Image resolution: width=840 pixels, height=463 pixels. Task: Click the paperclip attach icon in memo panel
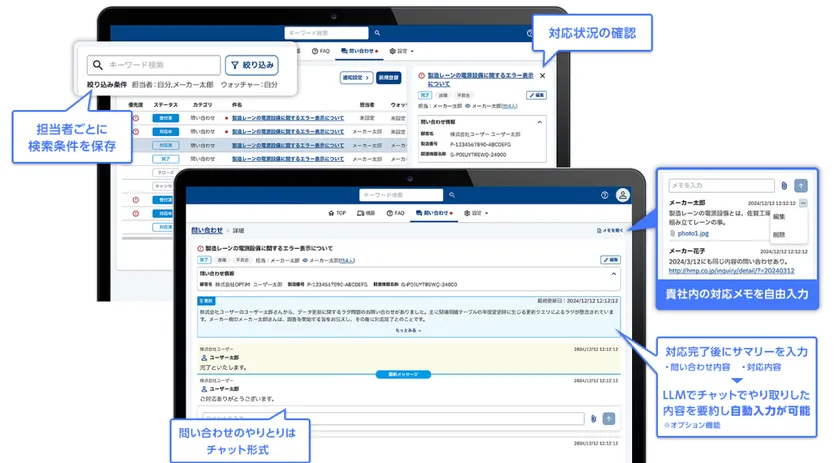785,185
